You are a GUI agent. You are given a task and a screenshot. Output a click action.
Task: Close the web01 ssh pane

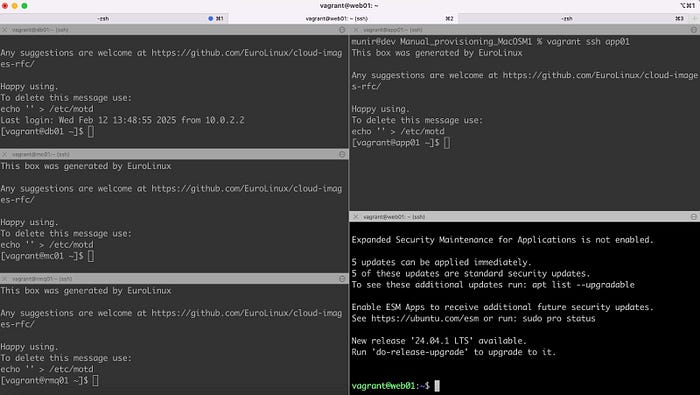point(356,216)
